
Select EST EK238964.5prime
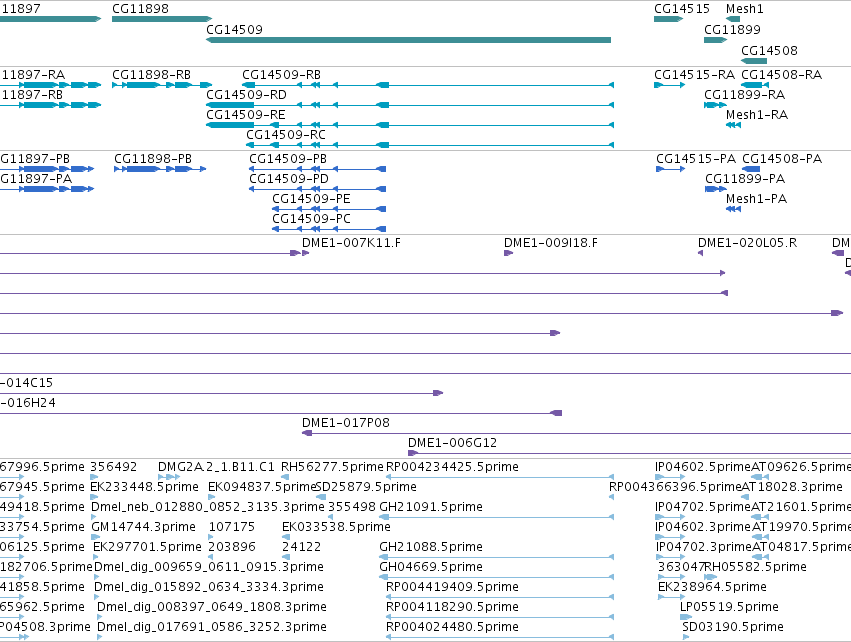click(671, 597)
